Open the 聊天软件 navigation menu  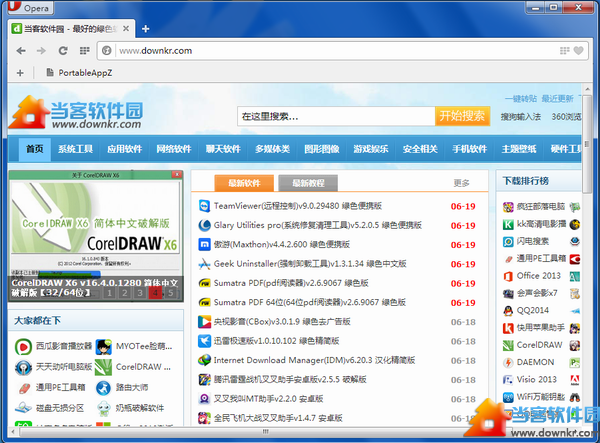tap(223, 149)
